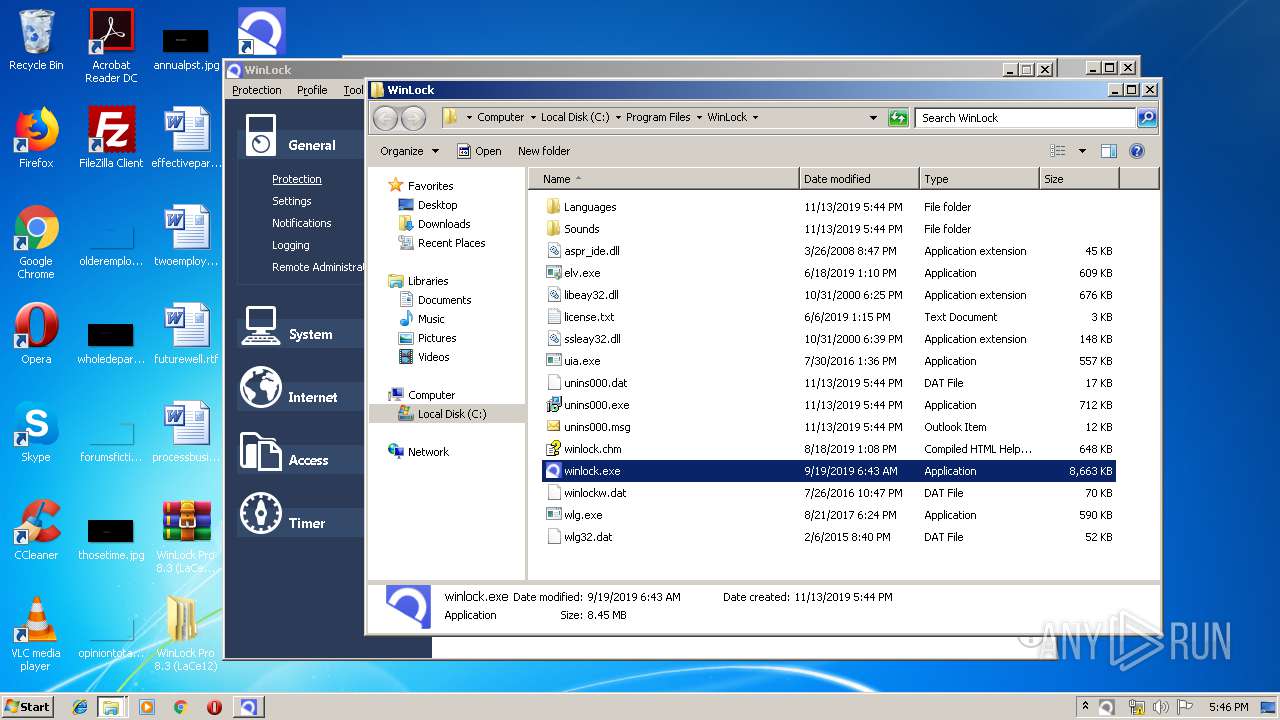Open FileZilla Client desktop icon

point(111,137)
